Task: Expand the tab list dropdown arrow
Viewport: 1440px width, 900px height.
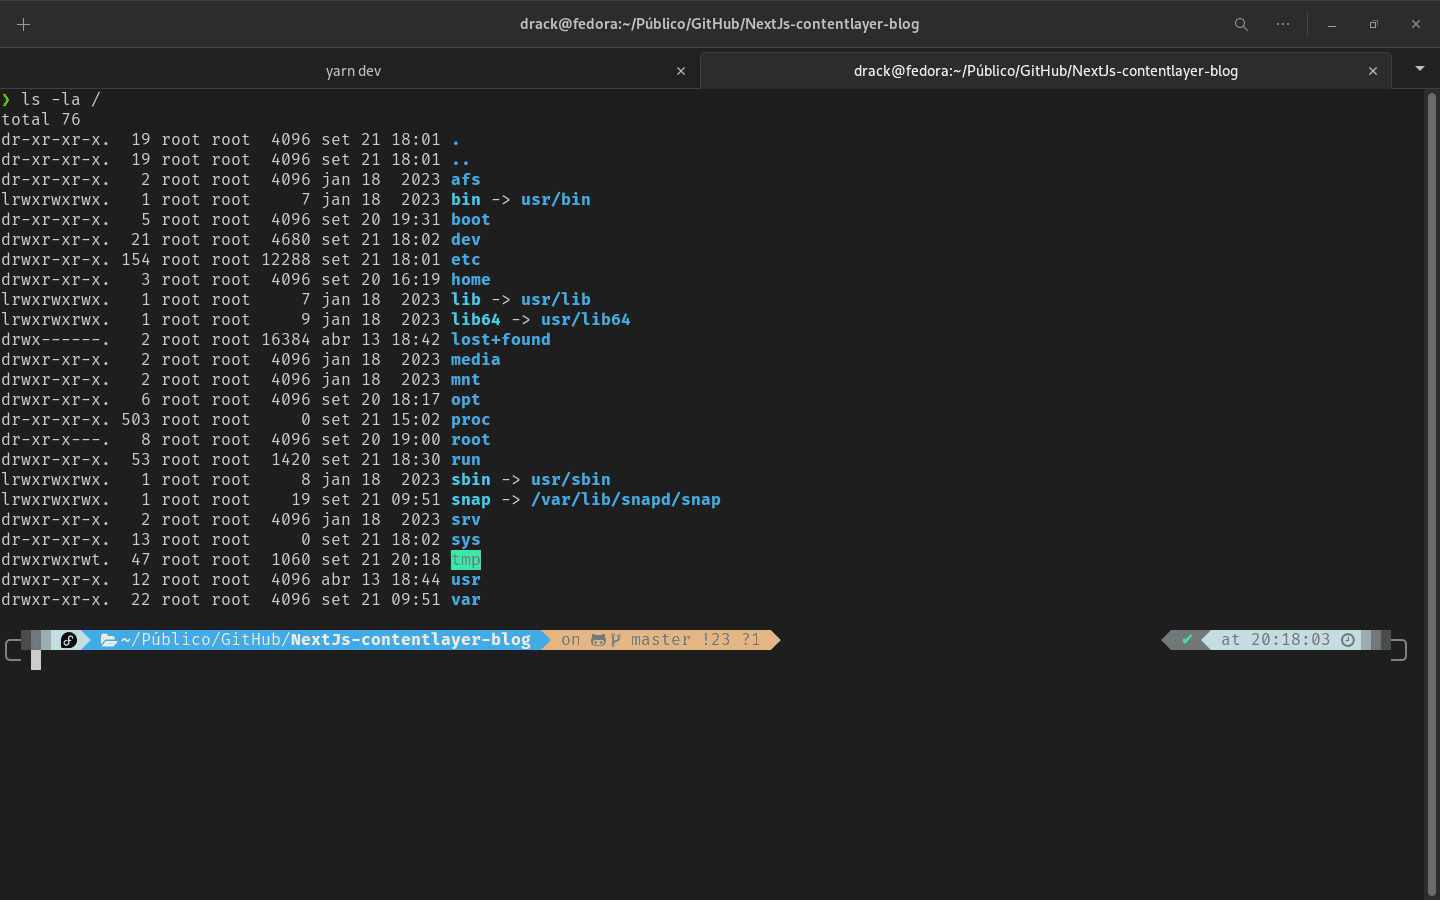Action: pyautogui.click(x=1419, y=69)
